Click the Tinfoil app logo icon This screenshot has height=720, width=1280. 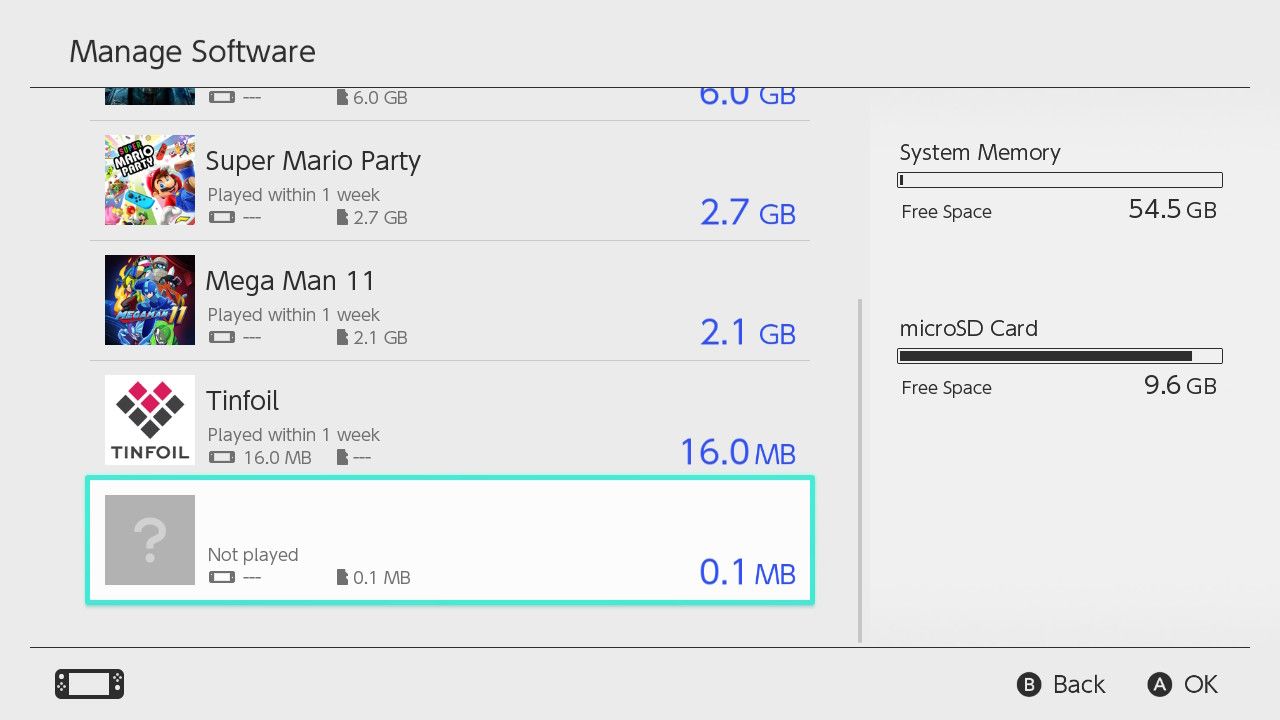(x=150, y=420)
